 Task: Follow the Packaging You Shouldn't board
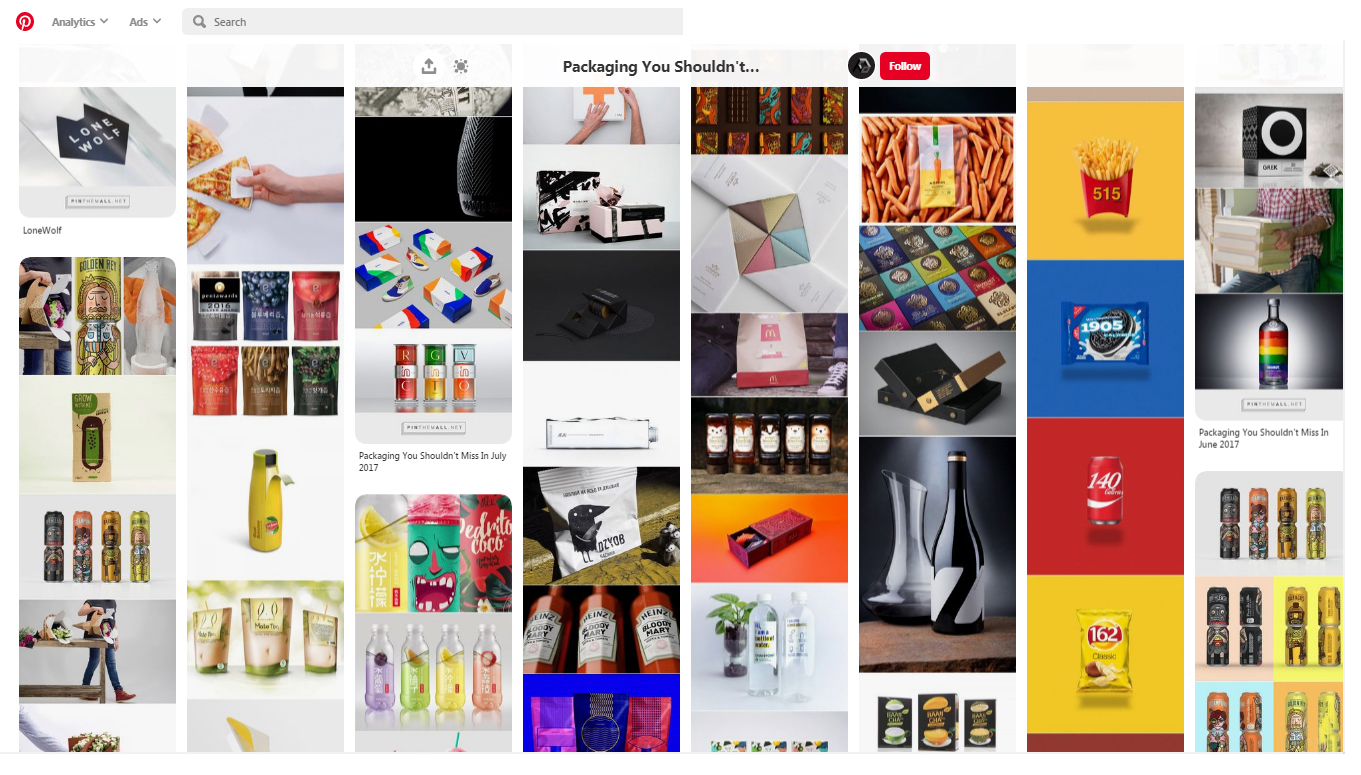(905, 66)
